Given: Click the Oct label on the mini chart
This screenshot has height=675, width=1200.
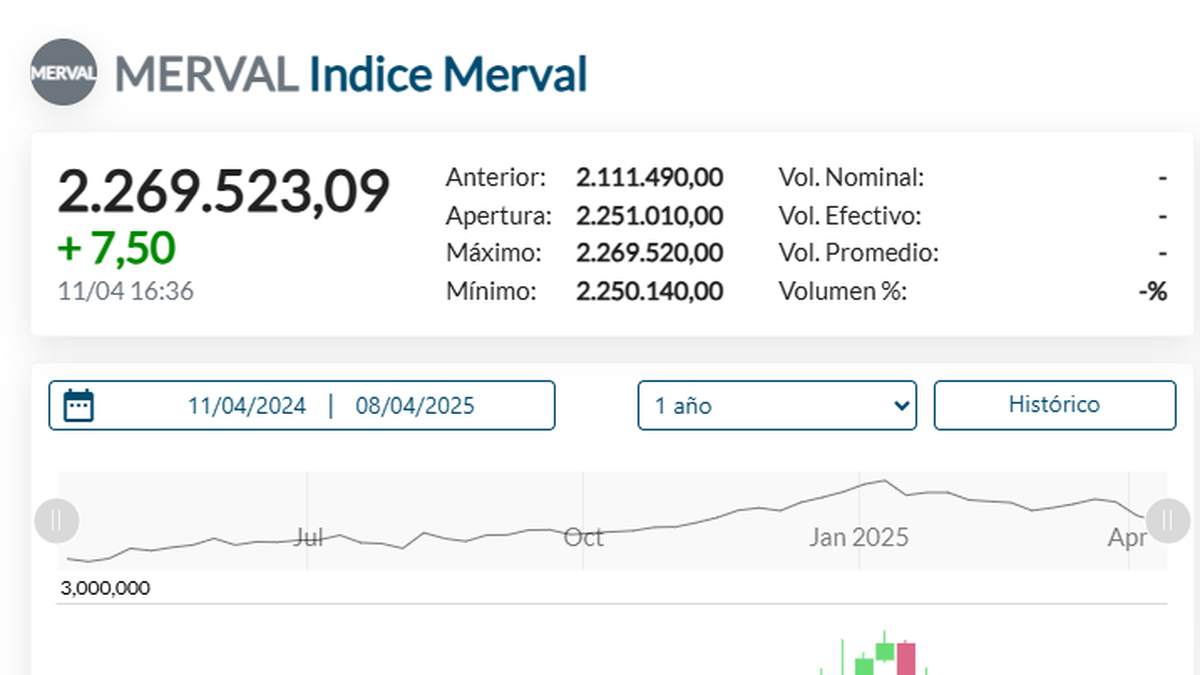Looking at the screenshot, I should (584, 537).
